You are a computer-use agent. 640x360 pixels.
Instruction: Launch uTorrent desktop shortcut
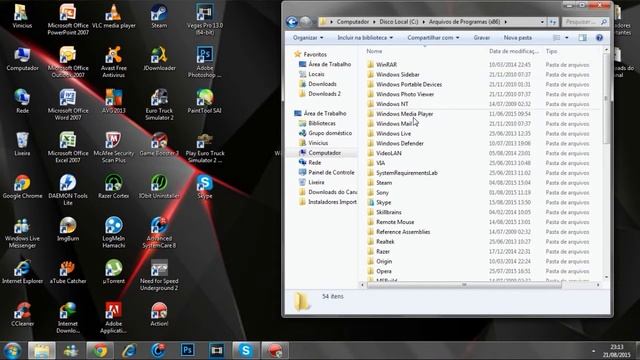(x=113, y=272)
